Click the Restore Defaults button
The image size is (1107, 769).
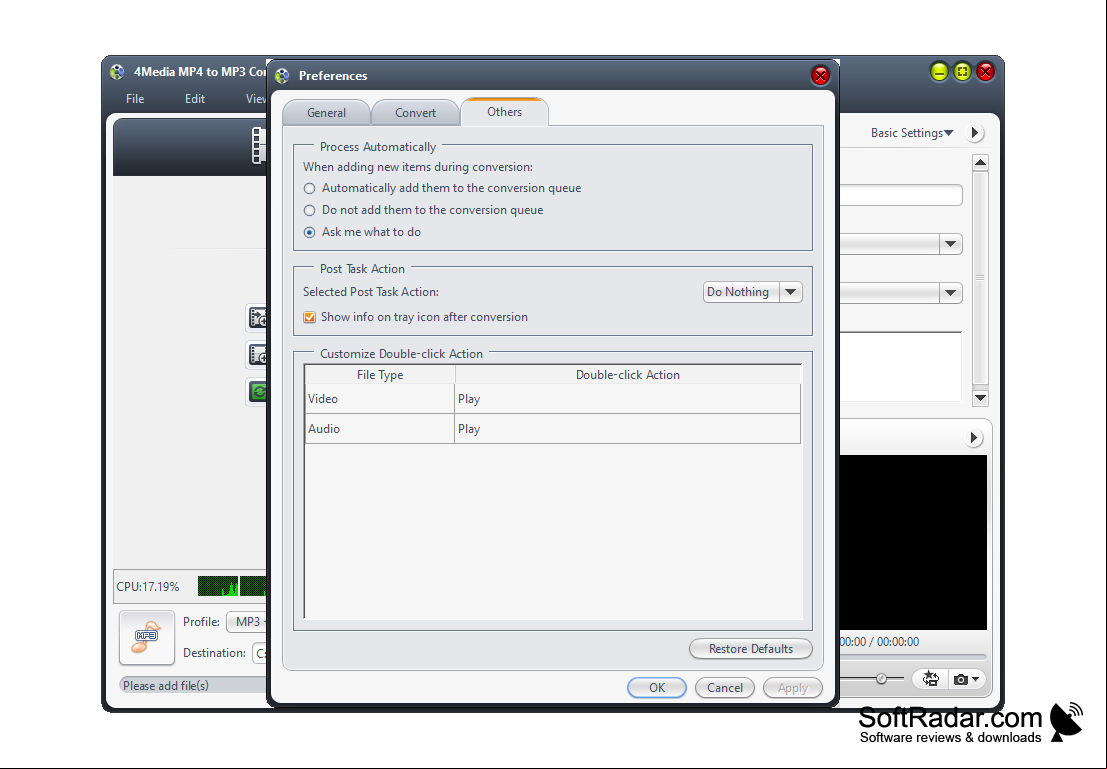tap(750, 649)
